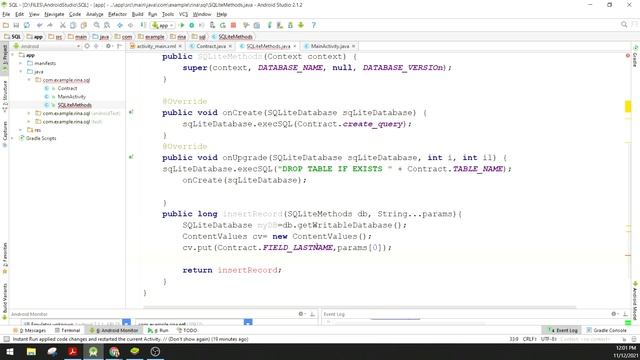This screenshot has width=640, height=360.
Task: Click the Search Everywhere magnifier
Action: (x=624, y=25)
